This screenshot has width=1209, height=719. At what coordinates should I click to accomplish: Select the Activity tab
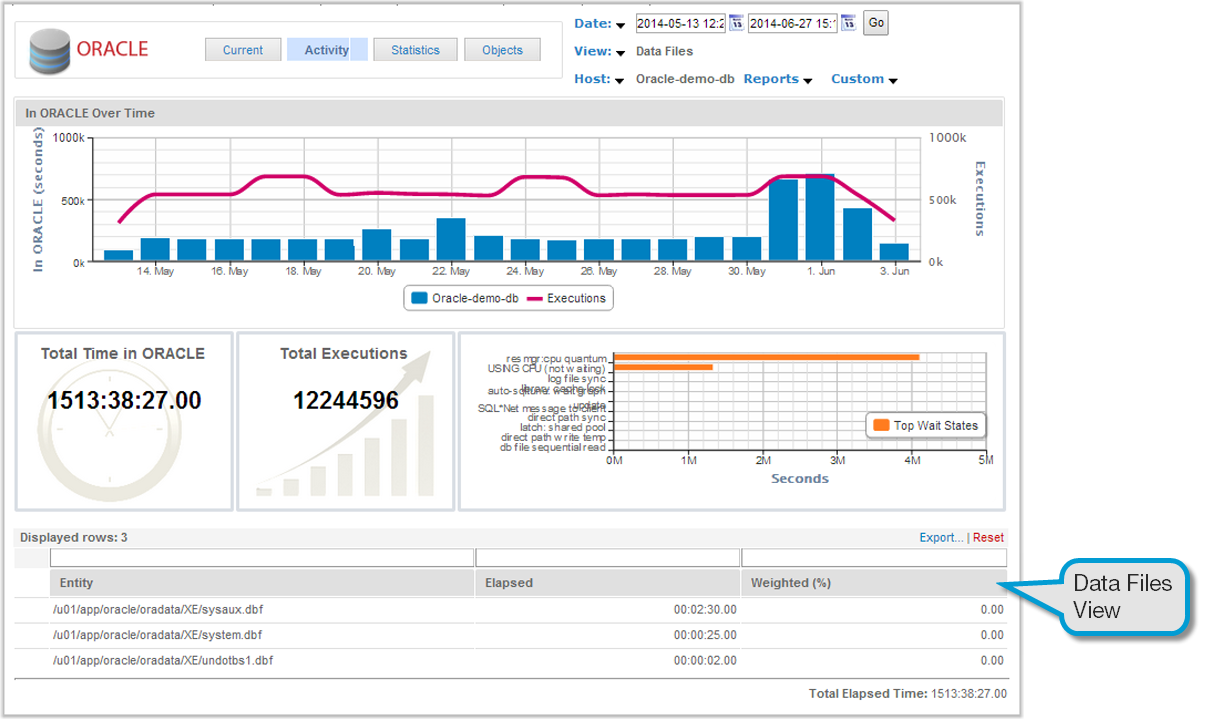tap(327, 50)
